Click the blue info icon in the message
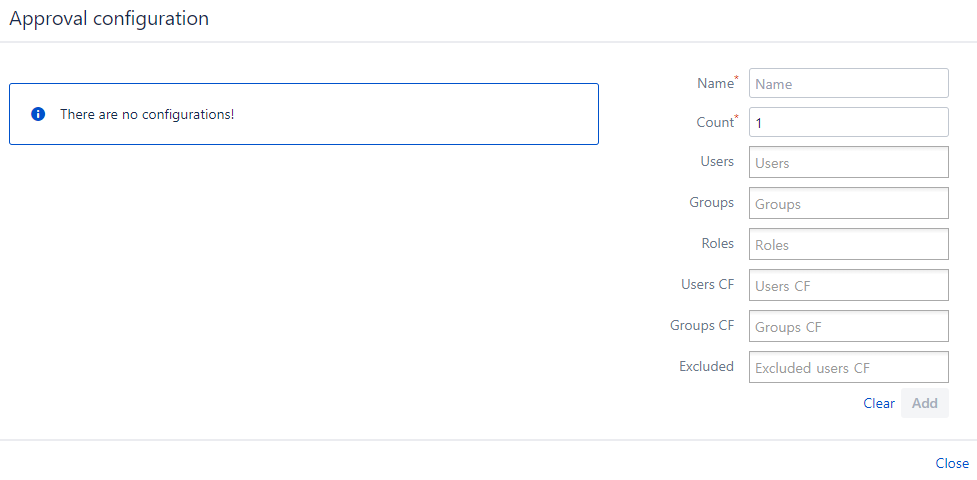This screenshot has height=480, width=977. [x=38, y=114]
